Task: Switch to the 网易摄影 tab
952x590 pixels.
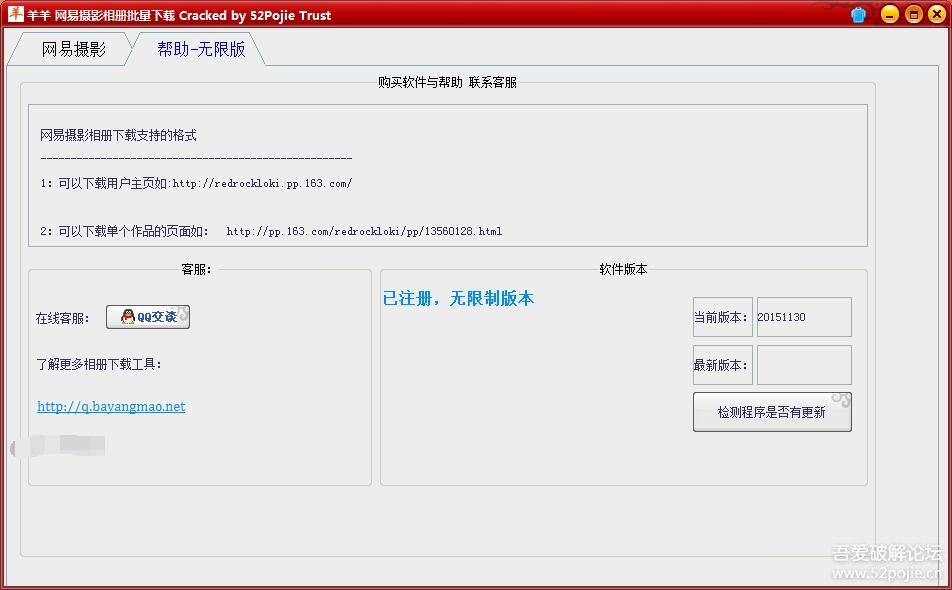Action: (73, 49)
